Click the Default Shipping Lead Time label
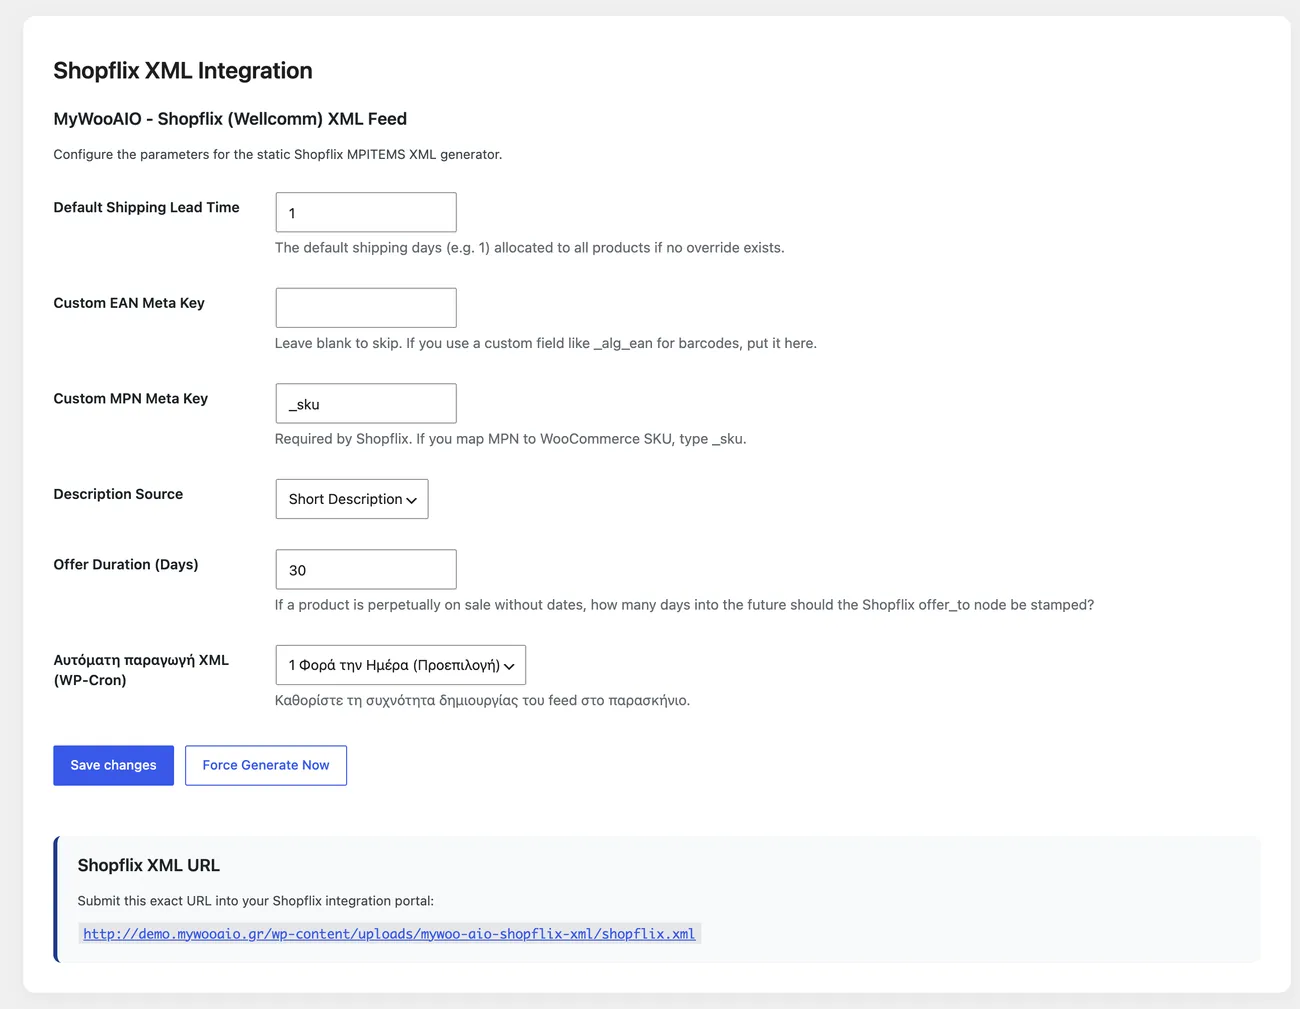This screenshot has height=1009, width=1300. 146,207
